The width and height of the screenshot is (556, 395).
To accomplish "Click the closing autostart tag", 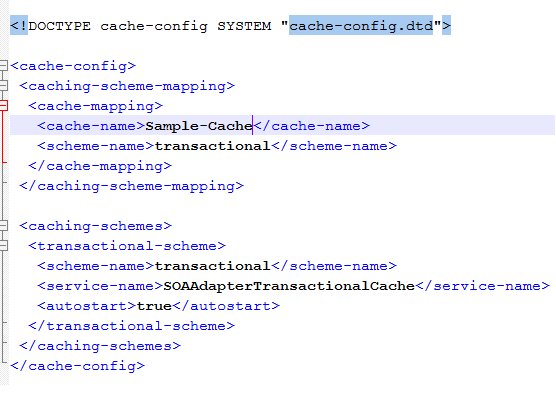I will pyautogui.click(x=226, y=306).
